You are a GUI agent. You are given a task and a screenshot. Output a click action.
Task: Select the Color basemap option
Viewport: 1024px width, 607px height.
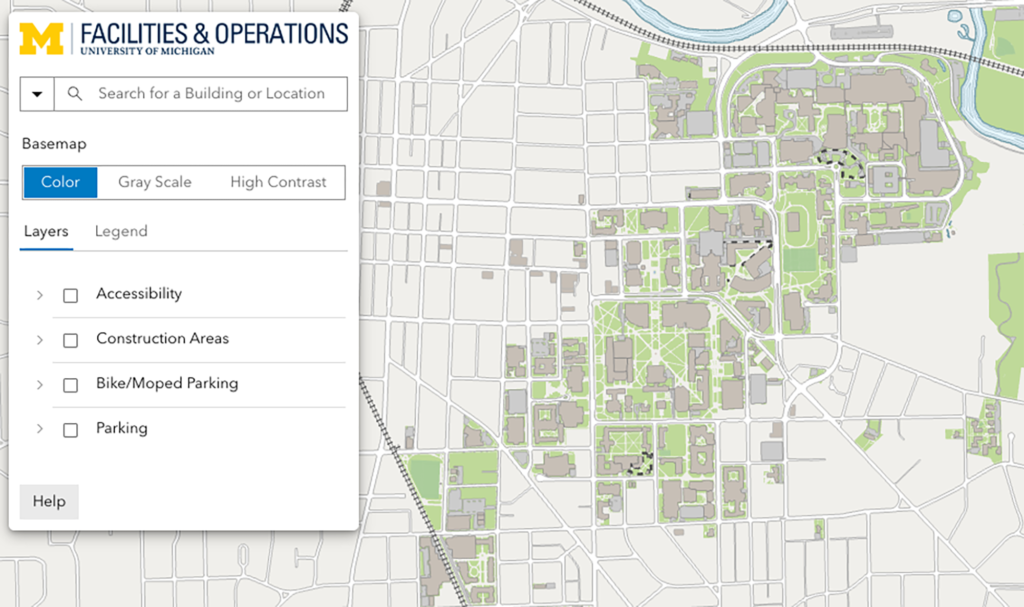coord(60,182)
